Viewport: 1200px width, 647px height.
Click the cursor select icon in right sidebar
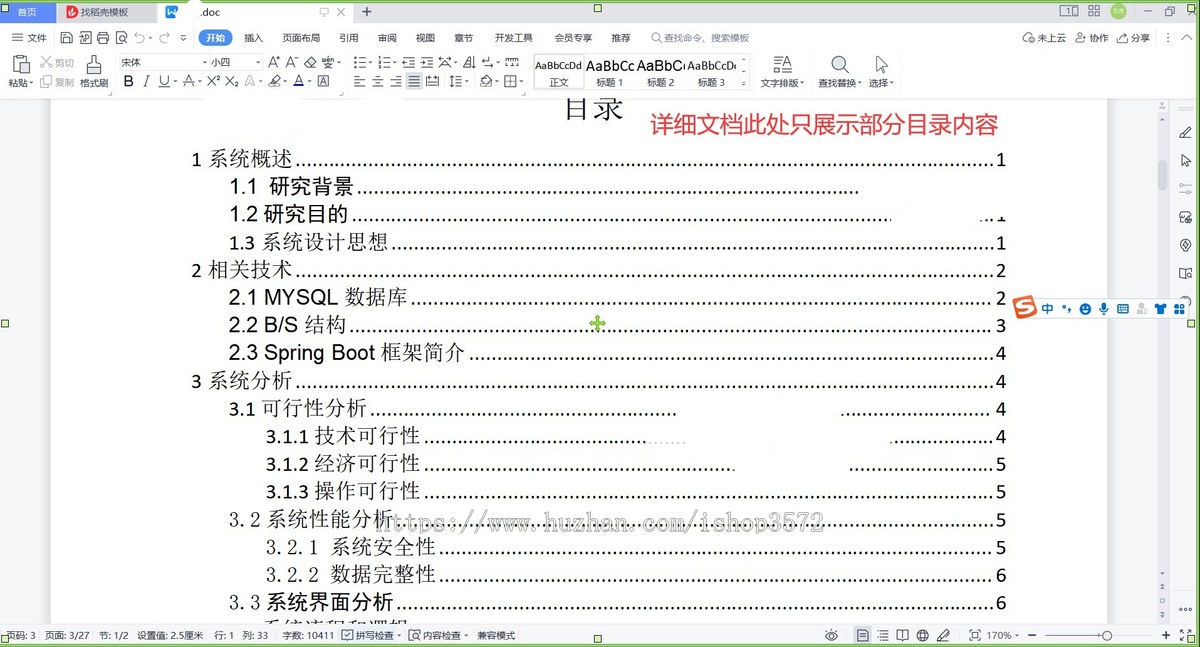click(x=1186, y=160)
